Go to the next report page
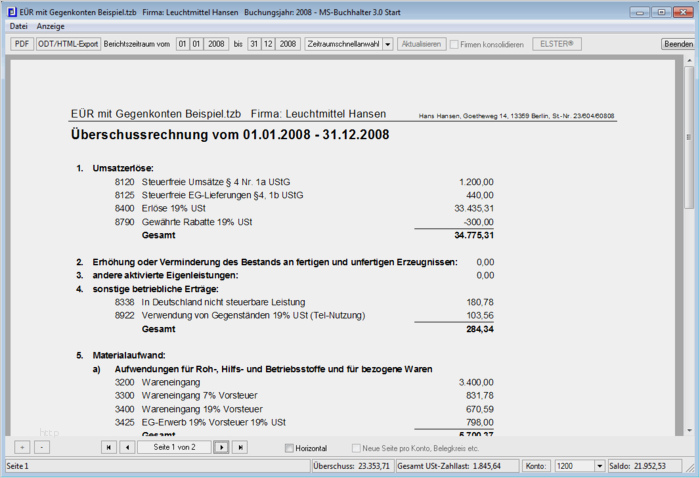 (x=221, y=447)
